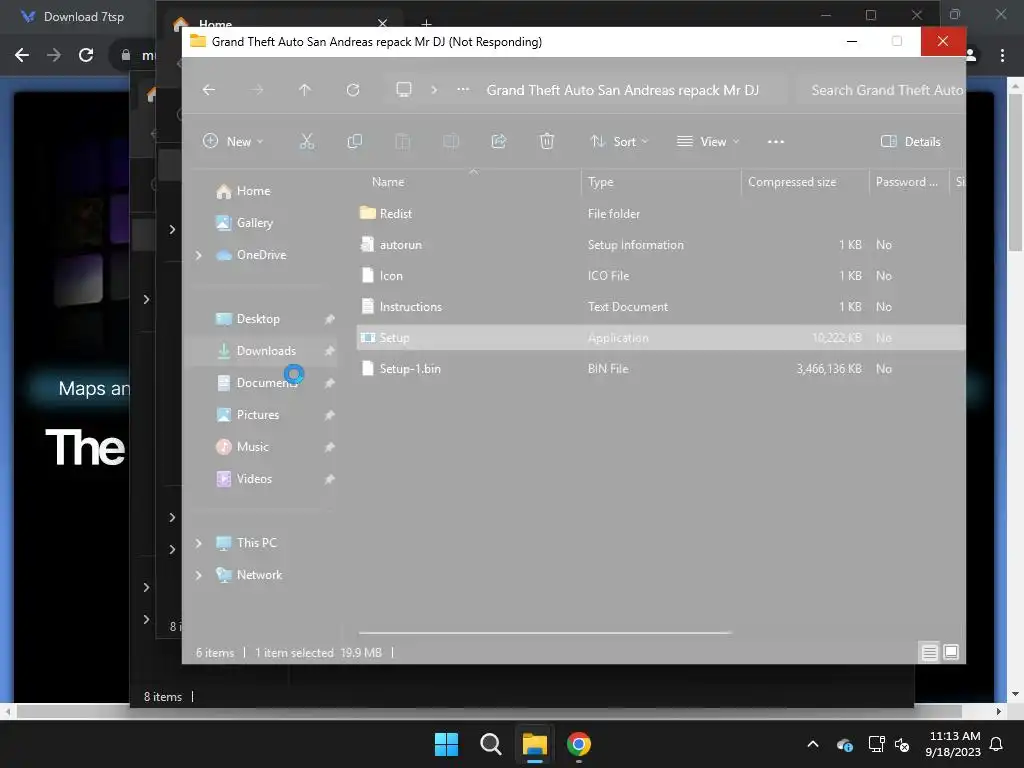
Task: Click the OneDrive cloud tray icon
Action: click(844, 744)
